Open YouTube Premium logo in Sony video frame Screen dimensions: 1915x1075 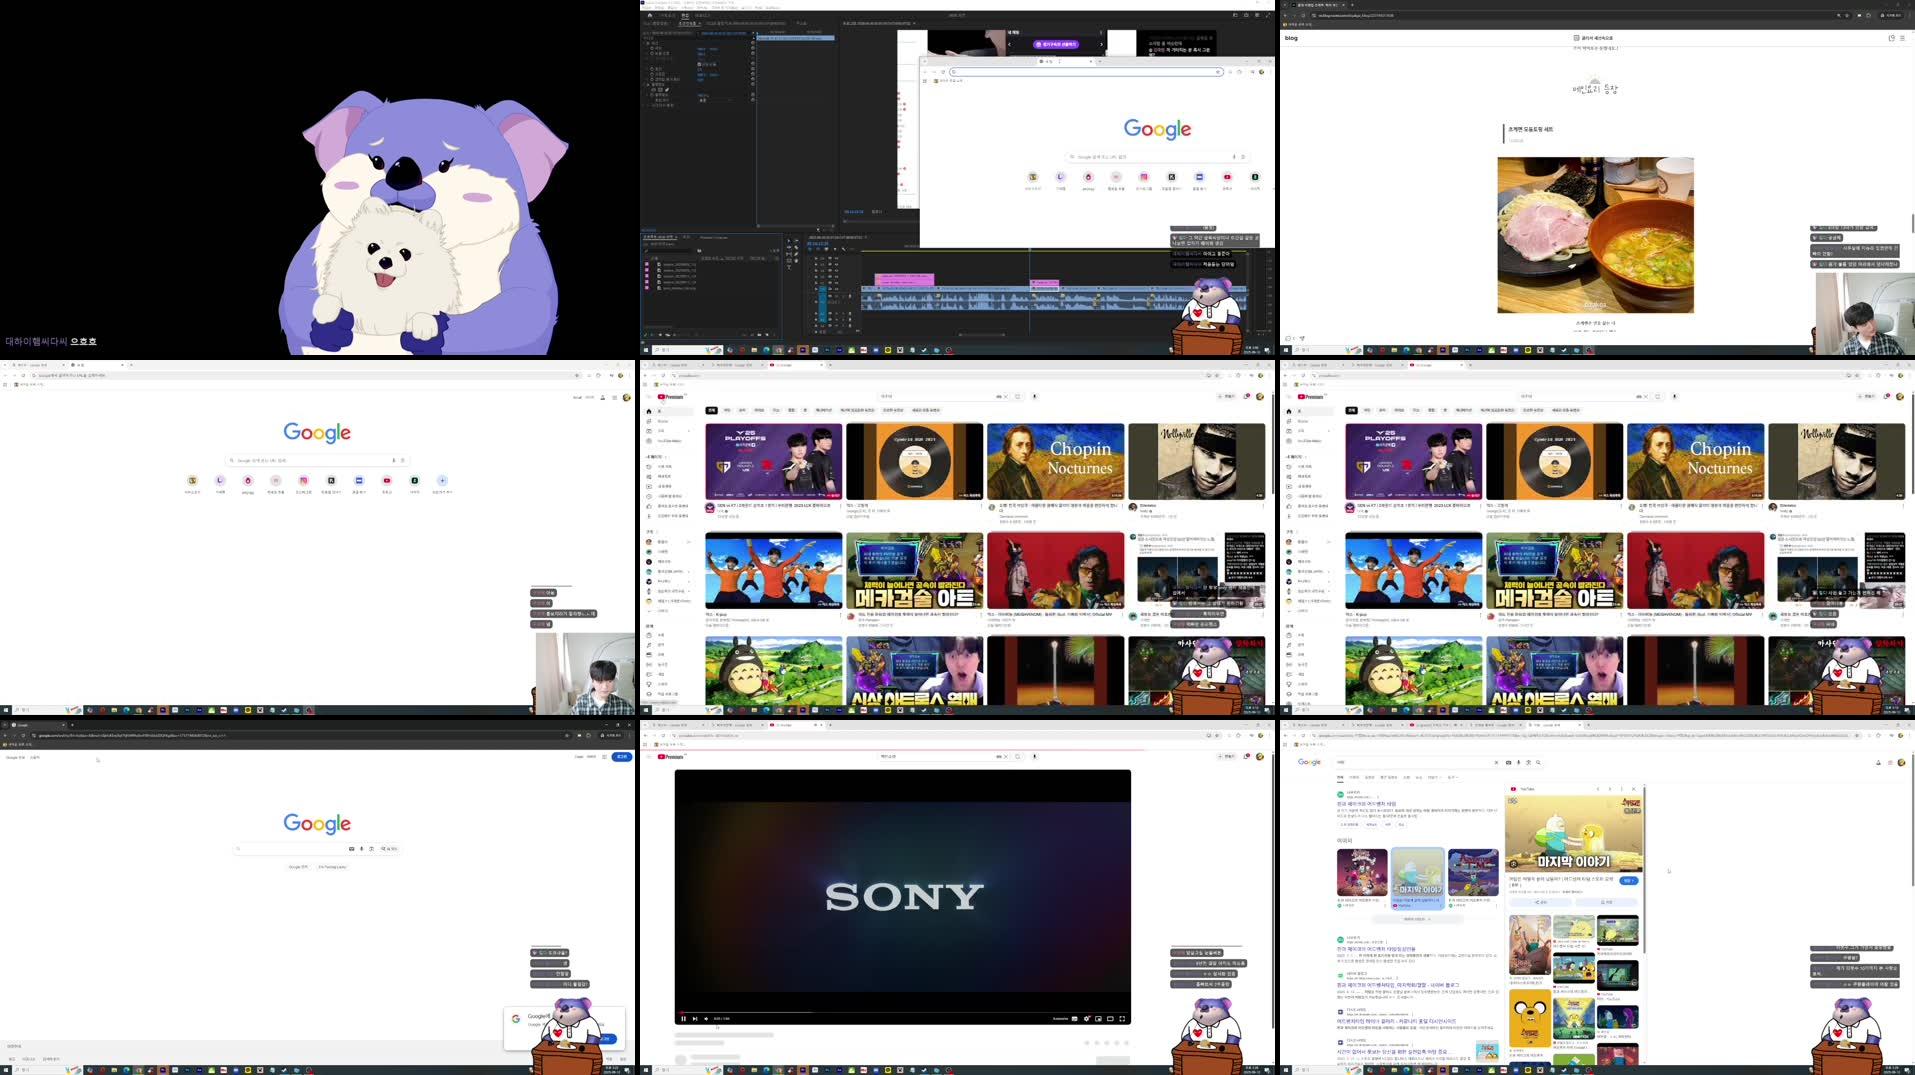671,756
